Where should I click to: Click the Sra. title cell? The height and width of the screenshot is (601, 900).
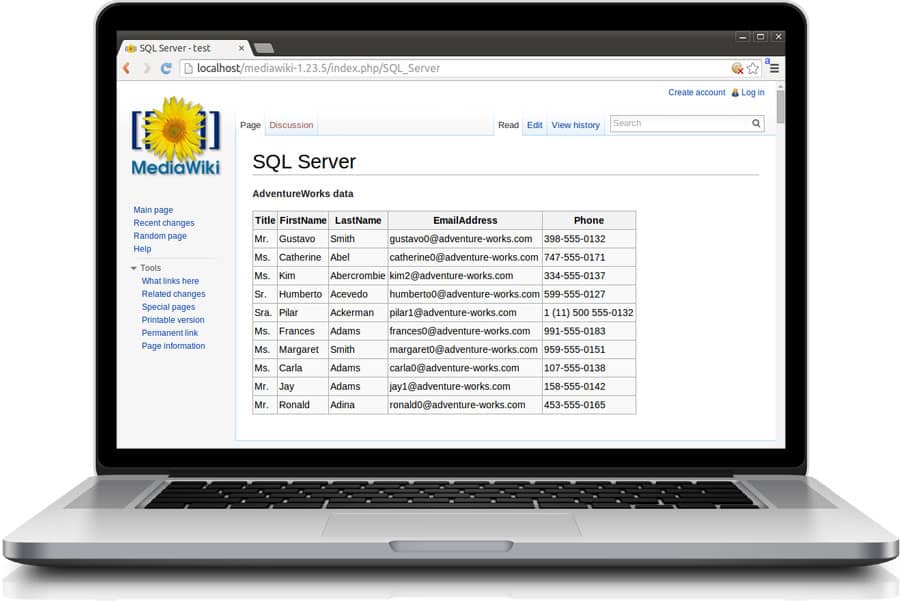[265, 312]
